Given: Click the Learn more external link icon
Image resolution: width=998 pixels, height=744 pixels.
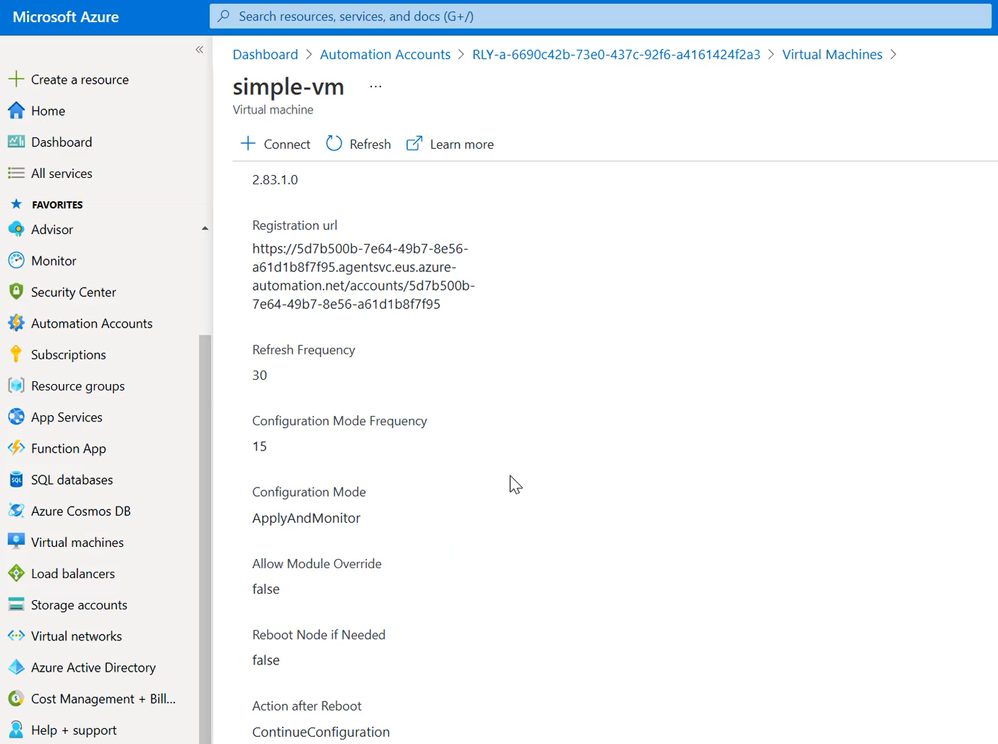Looking at the screenshot, I should pos(414,144).
